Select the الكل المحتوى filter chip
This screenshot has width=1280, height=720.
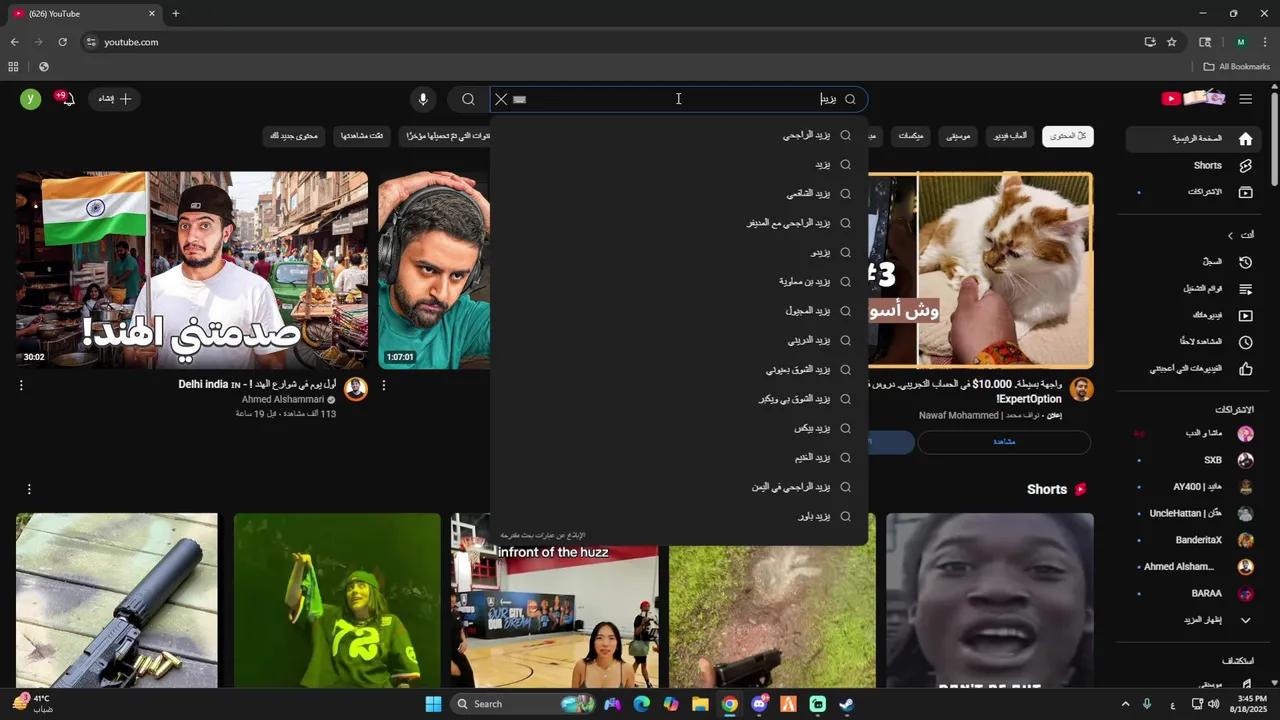1068,136
